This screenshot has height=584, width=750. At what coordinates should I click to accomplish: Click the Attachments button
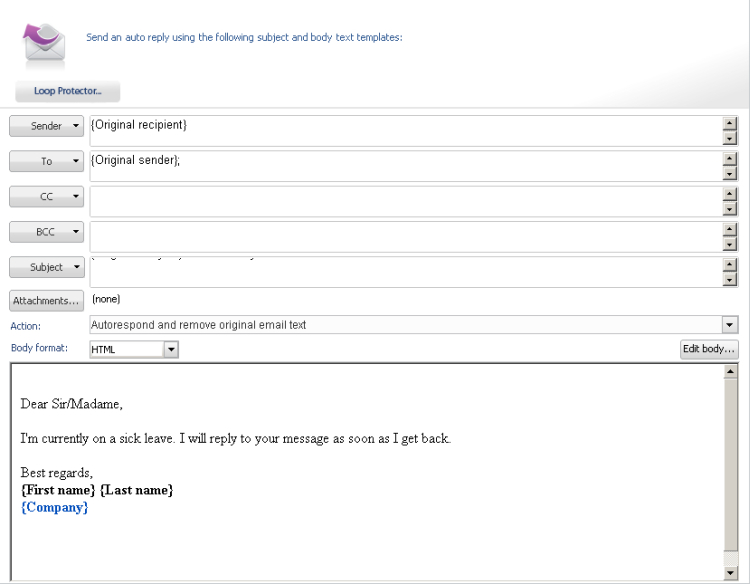click(x=46, y=301)
